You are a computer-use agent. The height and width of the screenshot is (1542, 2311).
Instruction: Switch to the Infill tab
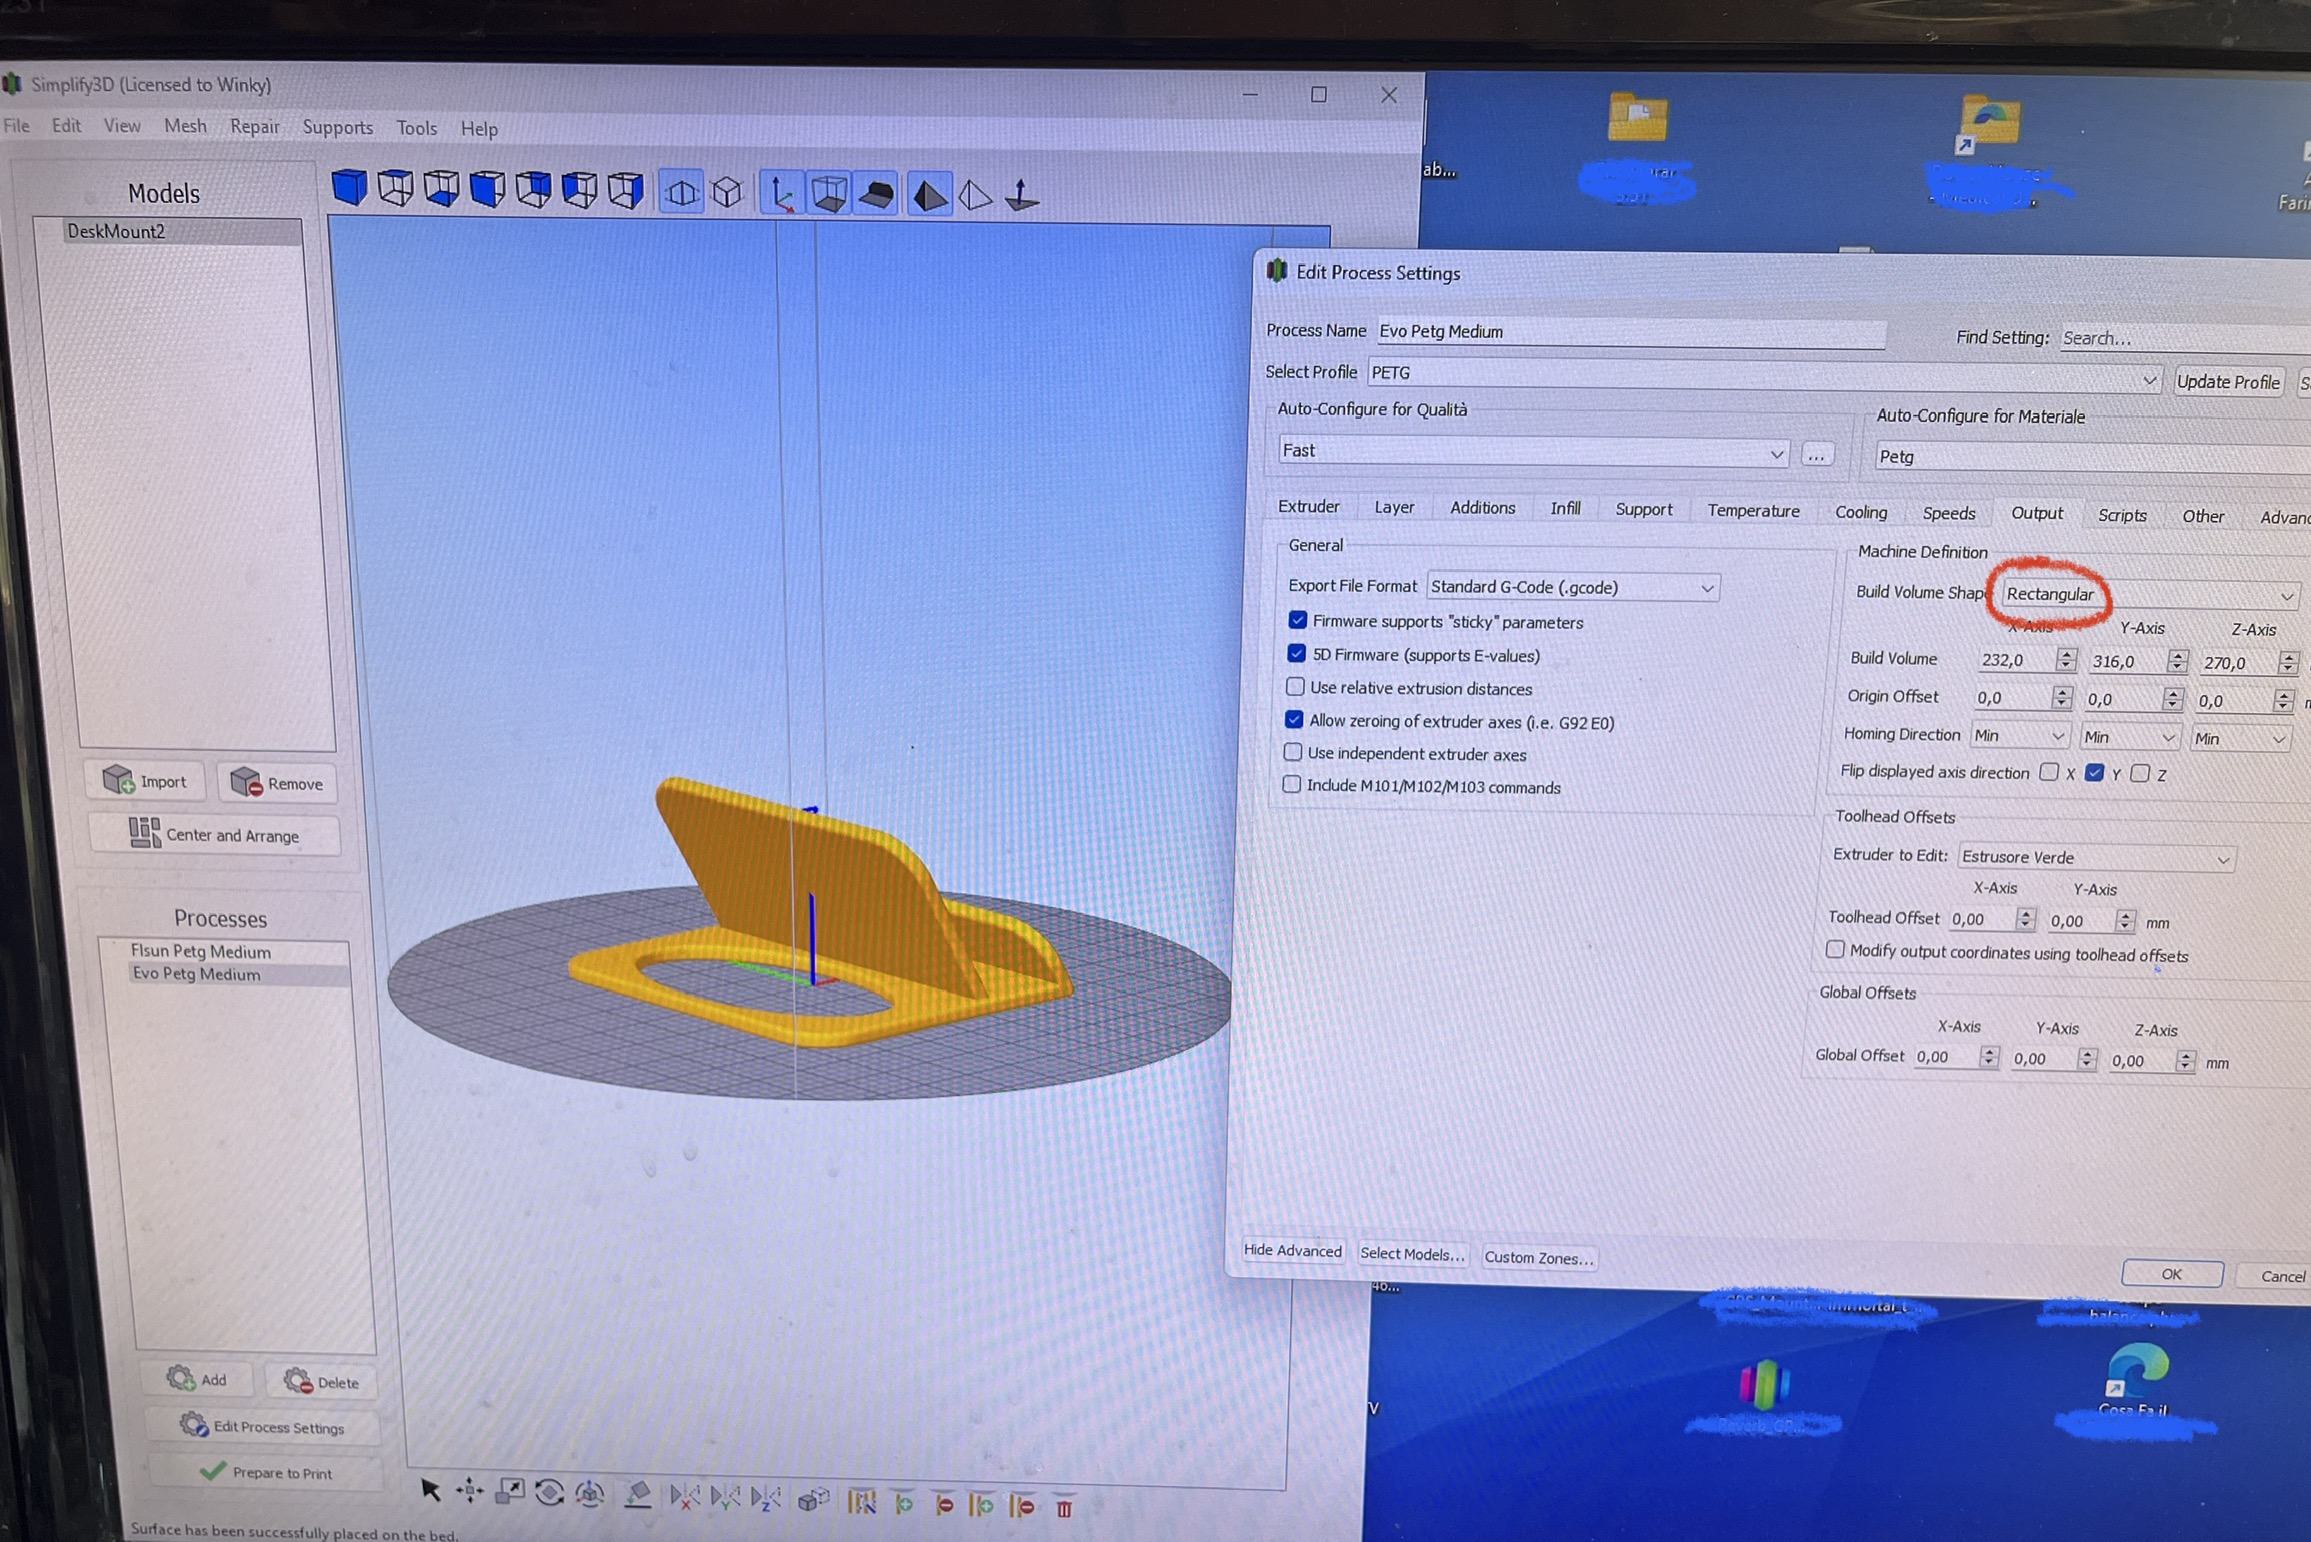pyautogui.click(x=1565, y=509)
